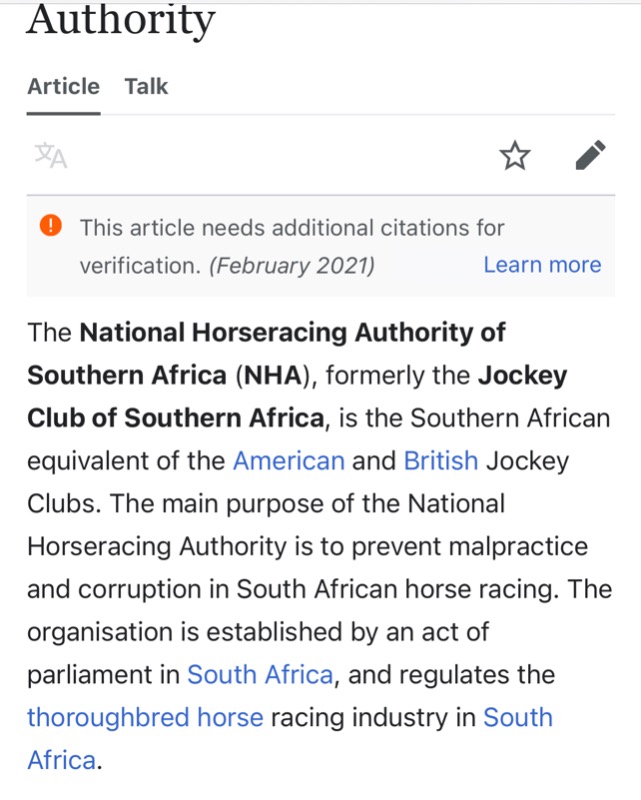
Task: Click the star icon to watch this page
Action: [515, 155]
